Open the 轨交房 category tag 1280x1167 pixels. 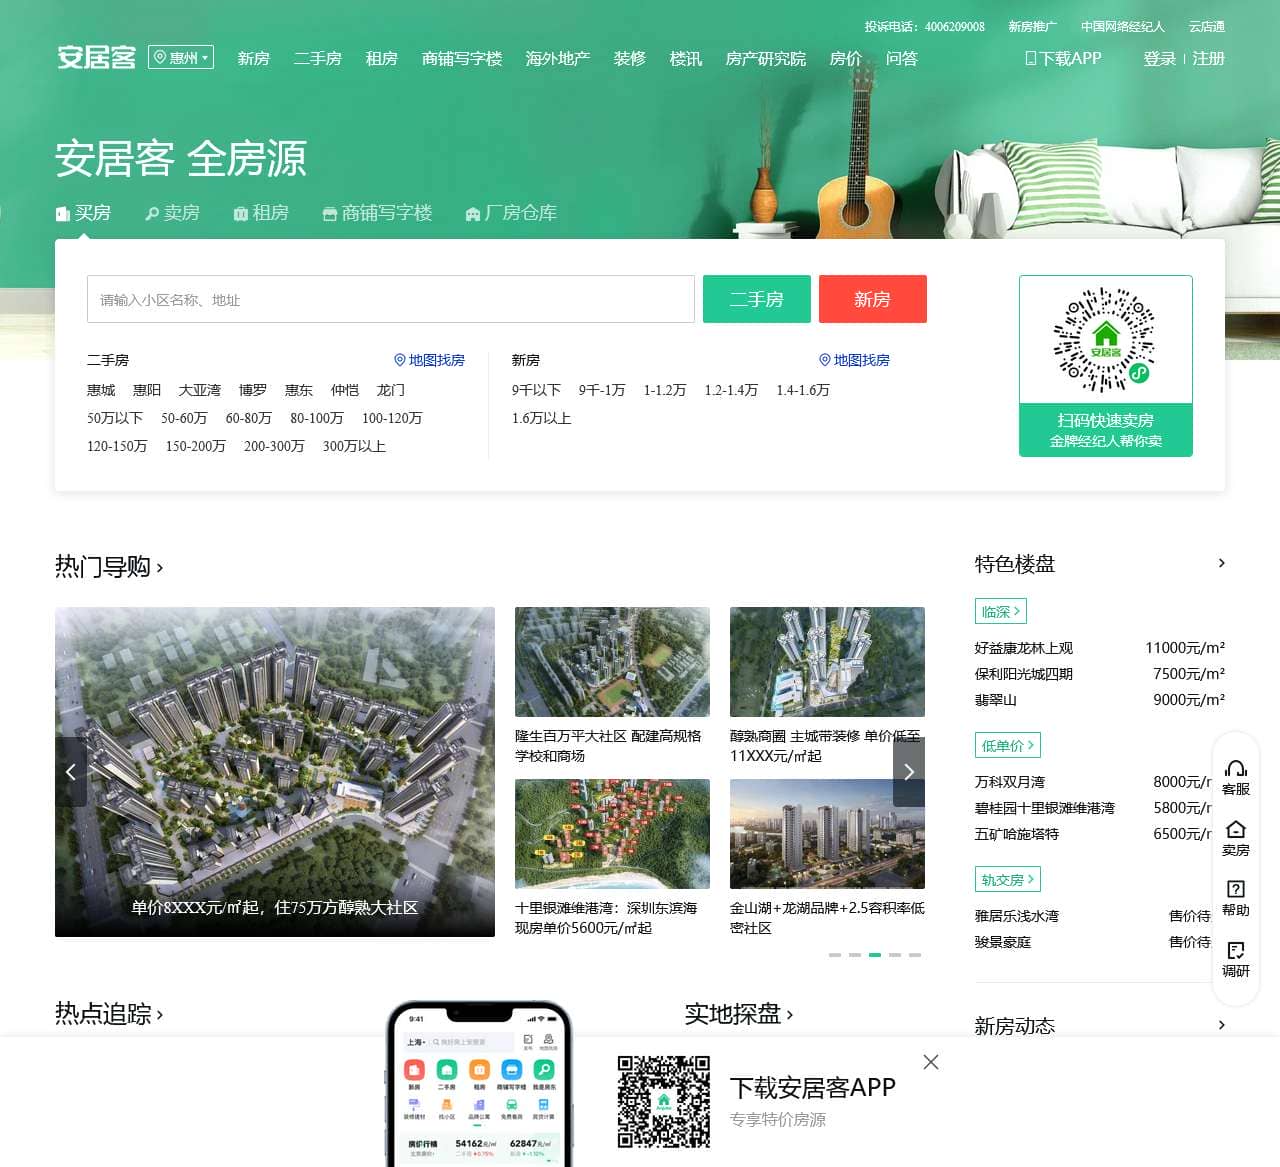coord(1008,879)
